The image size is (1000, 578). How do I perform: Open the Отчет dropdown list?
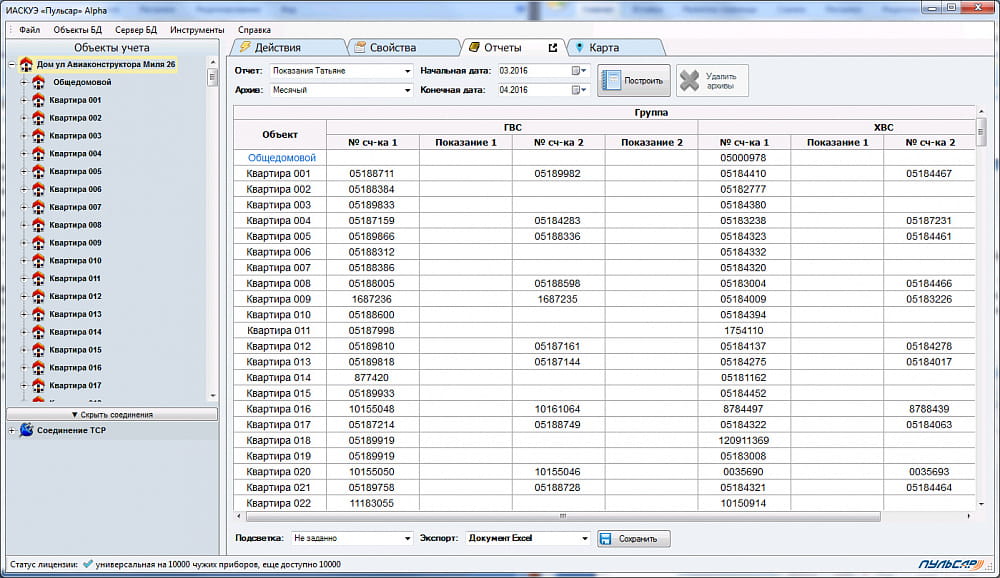[407, 72]
